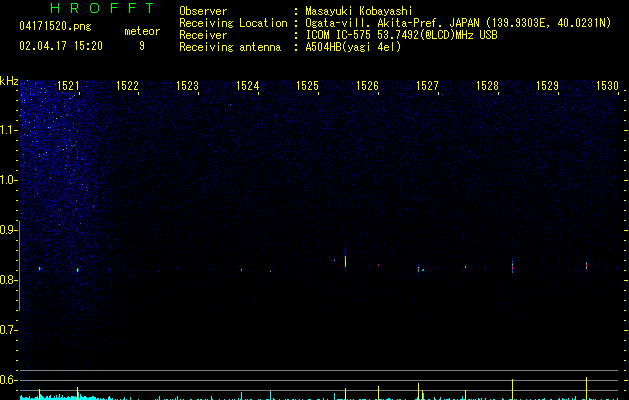The height and width of the screenshot is (400, 629).
Task: Click the 0.7 kHz frequency label
Action: coord(8,330)
